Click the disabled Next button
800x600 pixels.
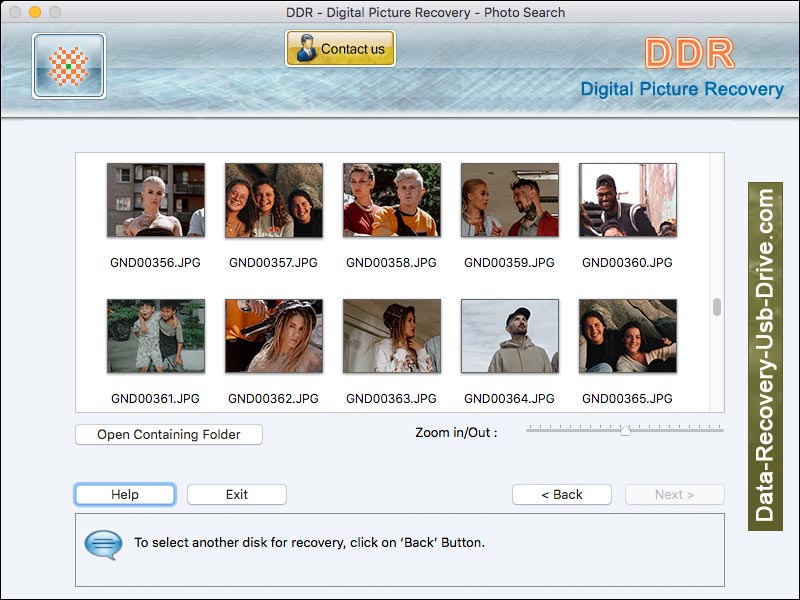pyautogui.click(x=674, y=494)
